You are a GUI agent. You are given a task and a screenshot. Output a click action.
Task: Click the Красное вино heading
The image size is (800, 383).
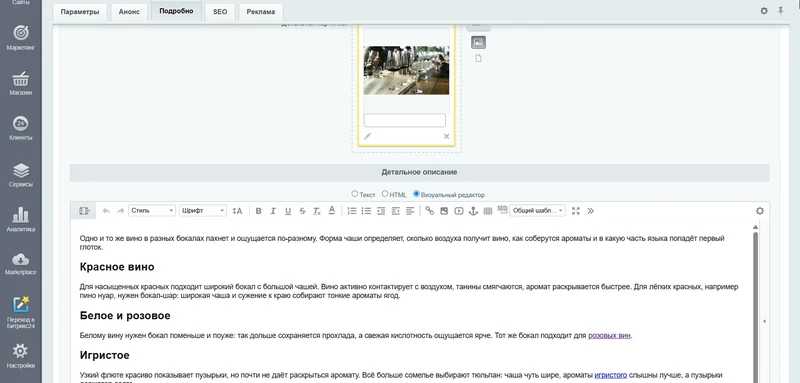(117, 267)
